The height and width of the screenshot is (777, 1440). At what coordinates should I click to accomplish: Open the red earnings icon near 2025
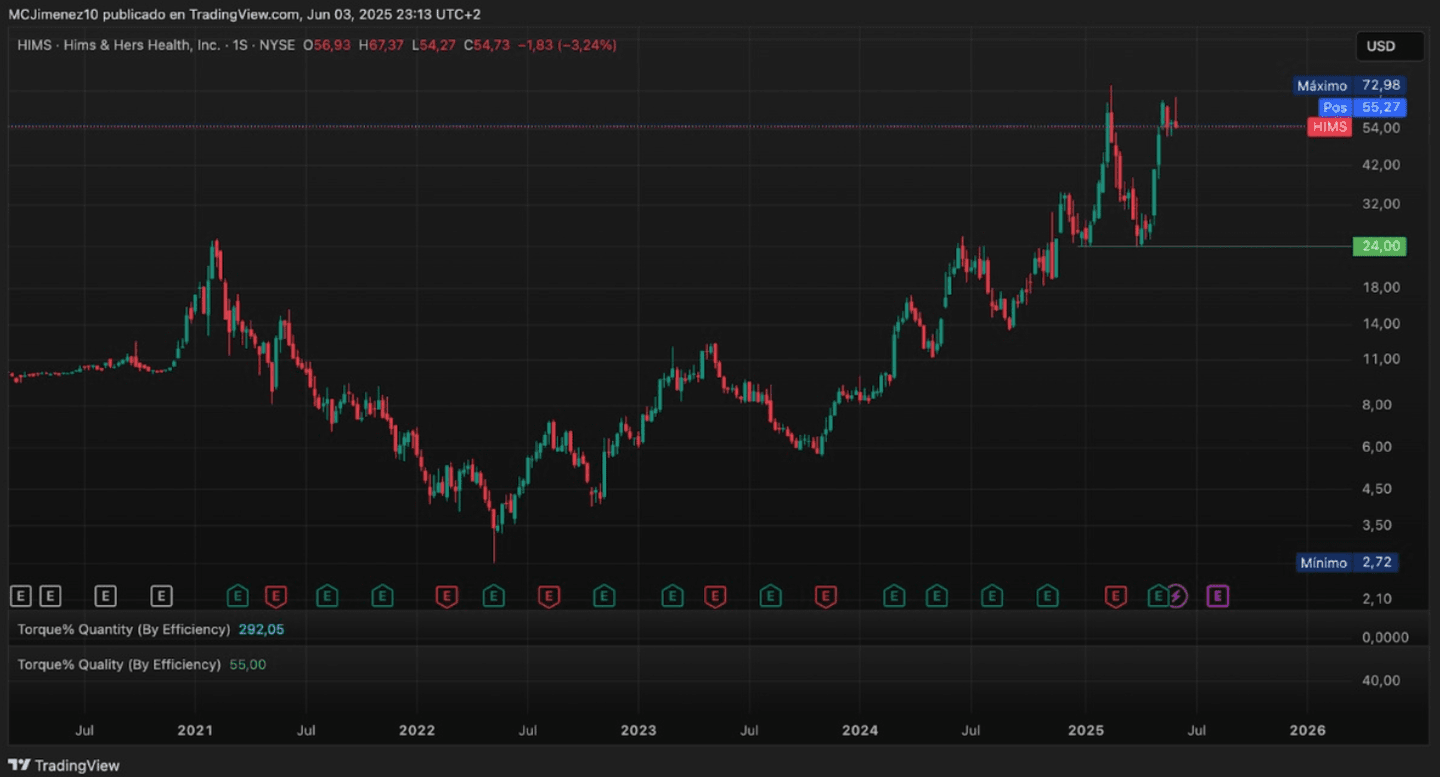pos(1115,595)
